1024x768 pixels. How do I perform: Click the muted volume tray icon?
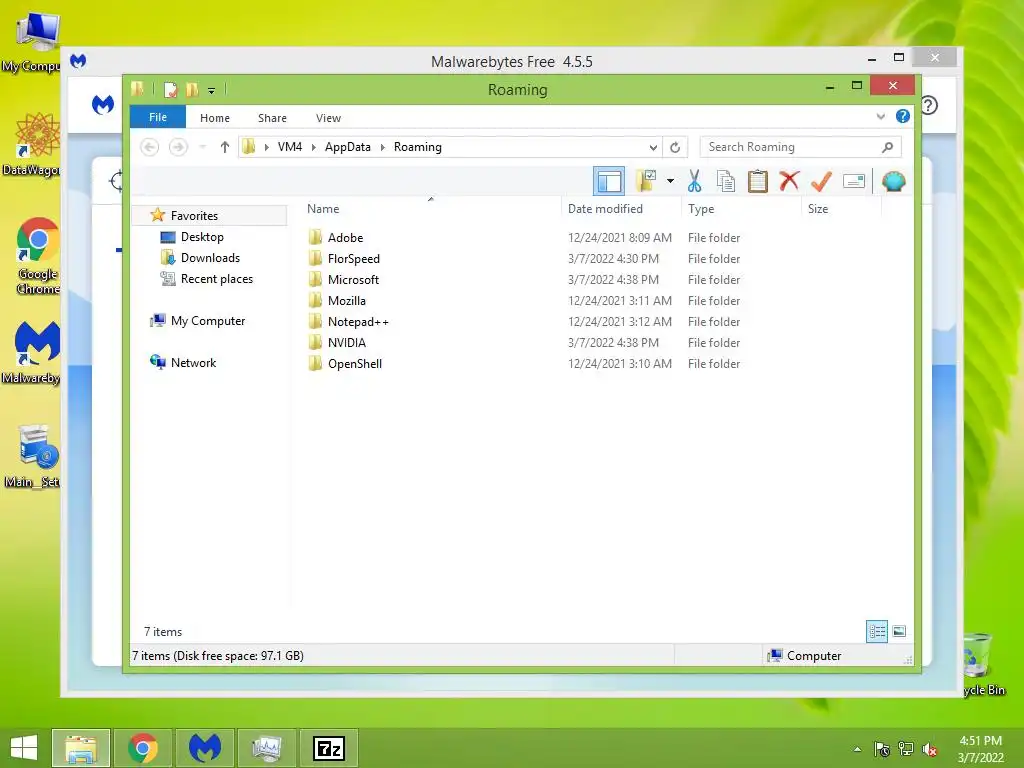(929, 749)
